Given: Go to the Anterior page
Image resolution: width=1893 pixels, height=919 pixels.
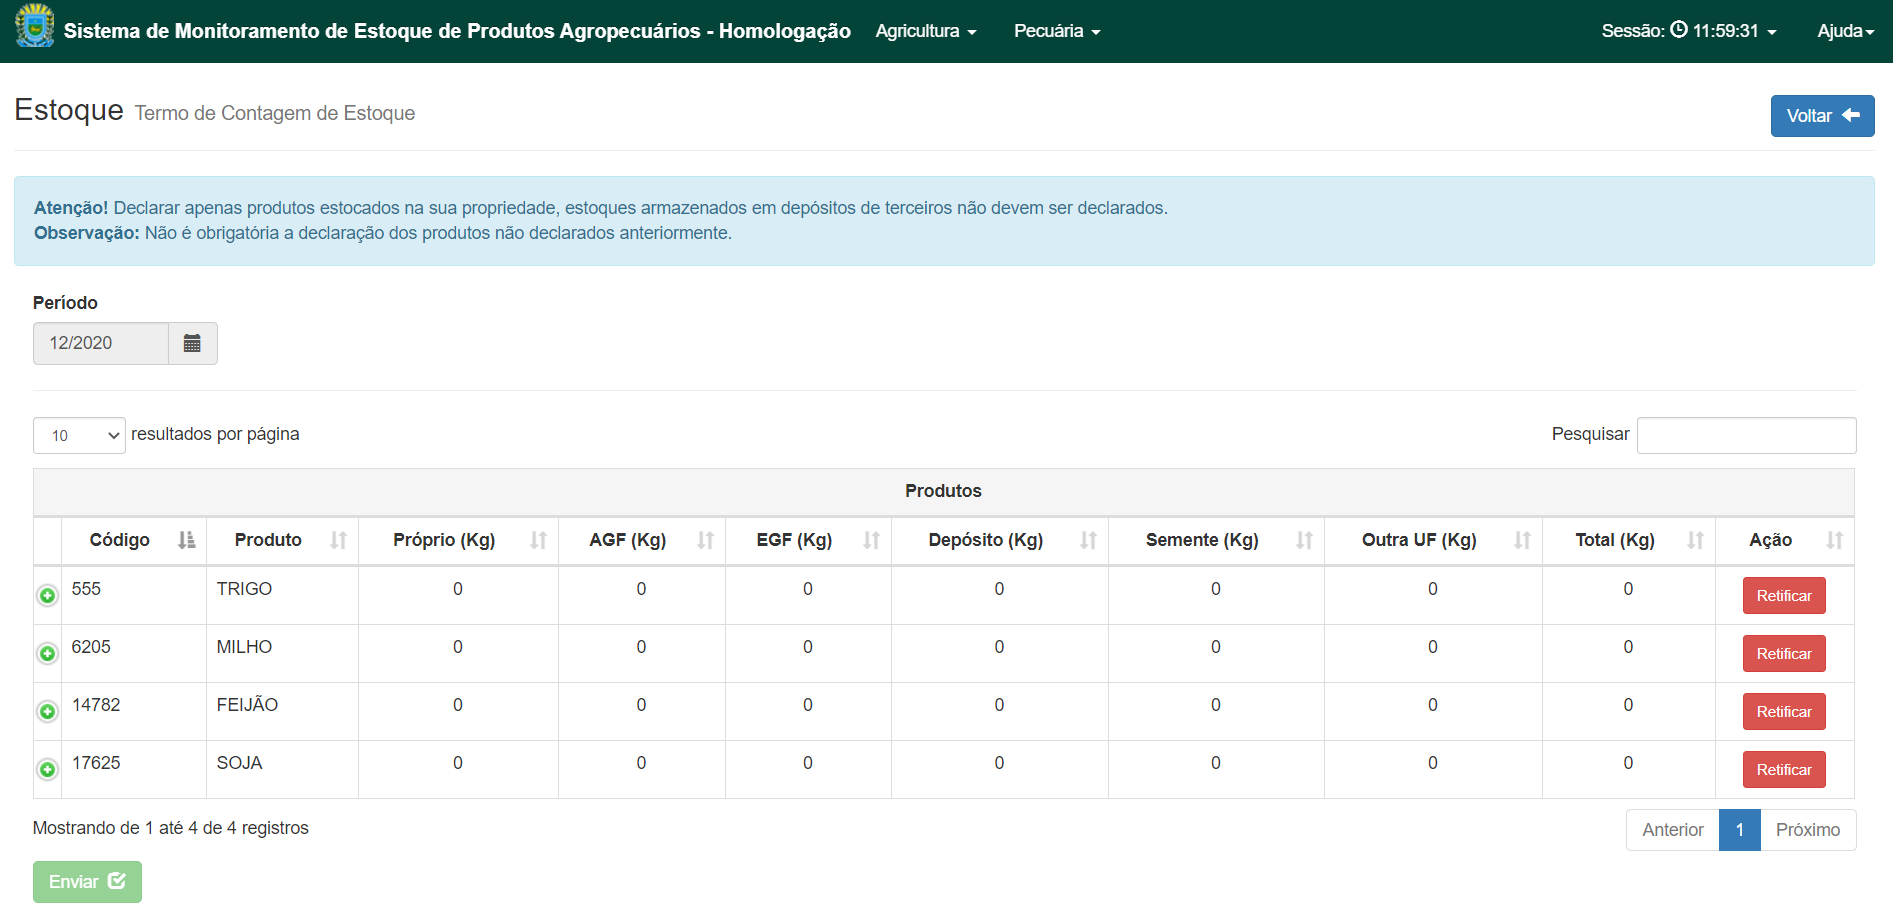Looking at the screenshot, I should point(1672,830).
